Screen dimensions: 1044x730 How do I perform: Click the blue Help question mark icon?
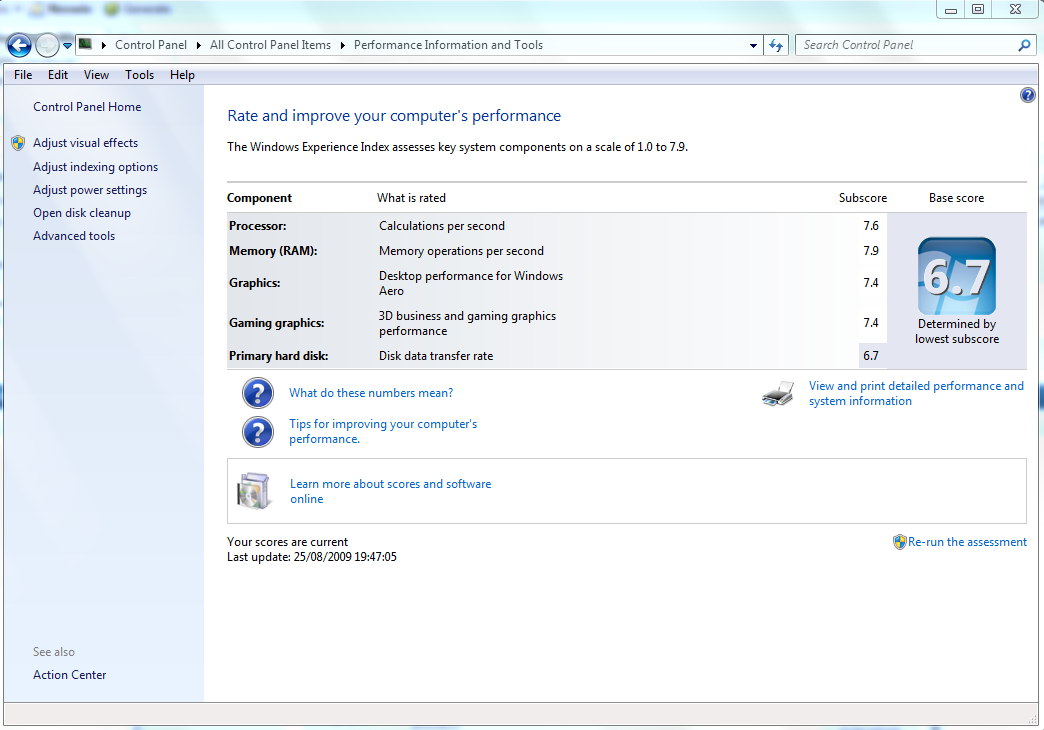[1027, 94]
